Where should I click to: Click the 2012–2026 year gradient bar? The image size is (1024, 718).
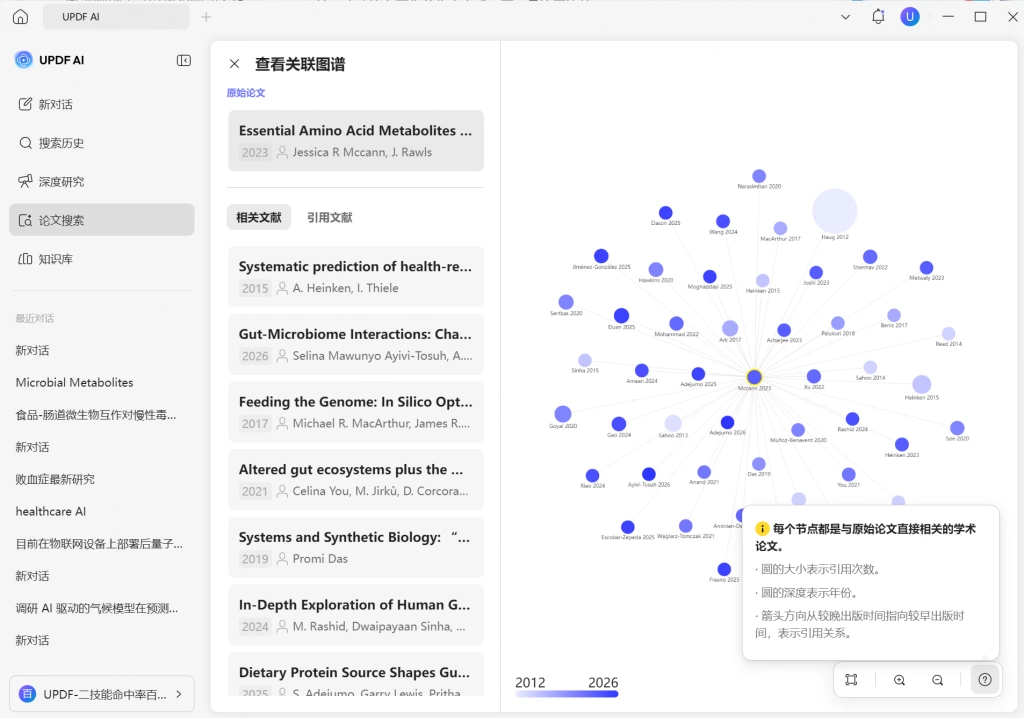pyautogui.click(x=566, y=694)
